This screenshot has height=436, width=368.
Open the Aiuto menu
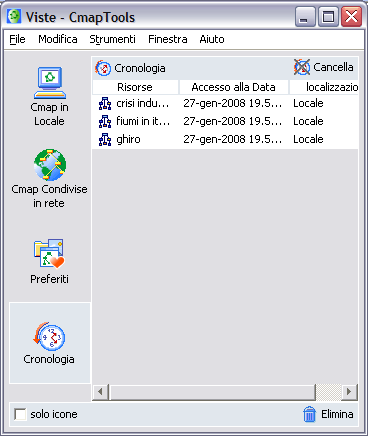point(212,39)
